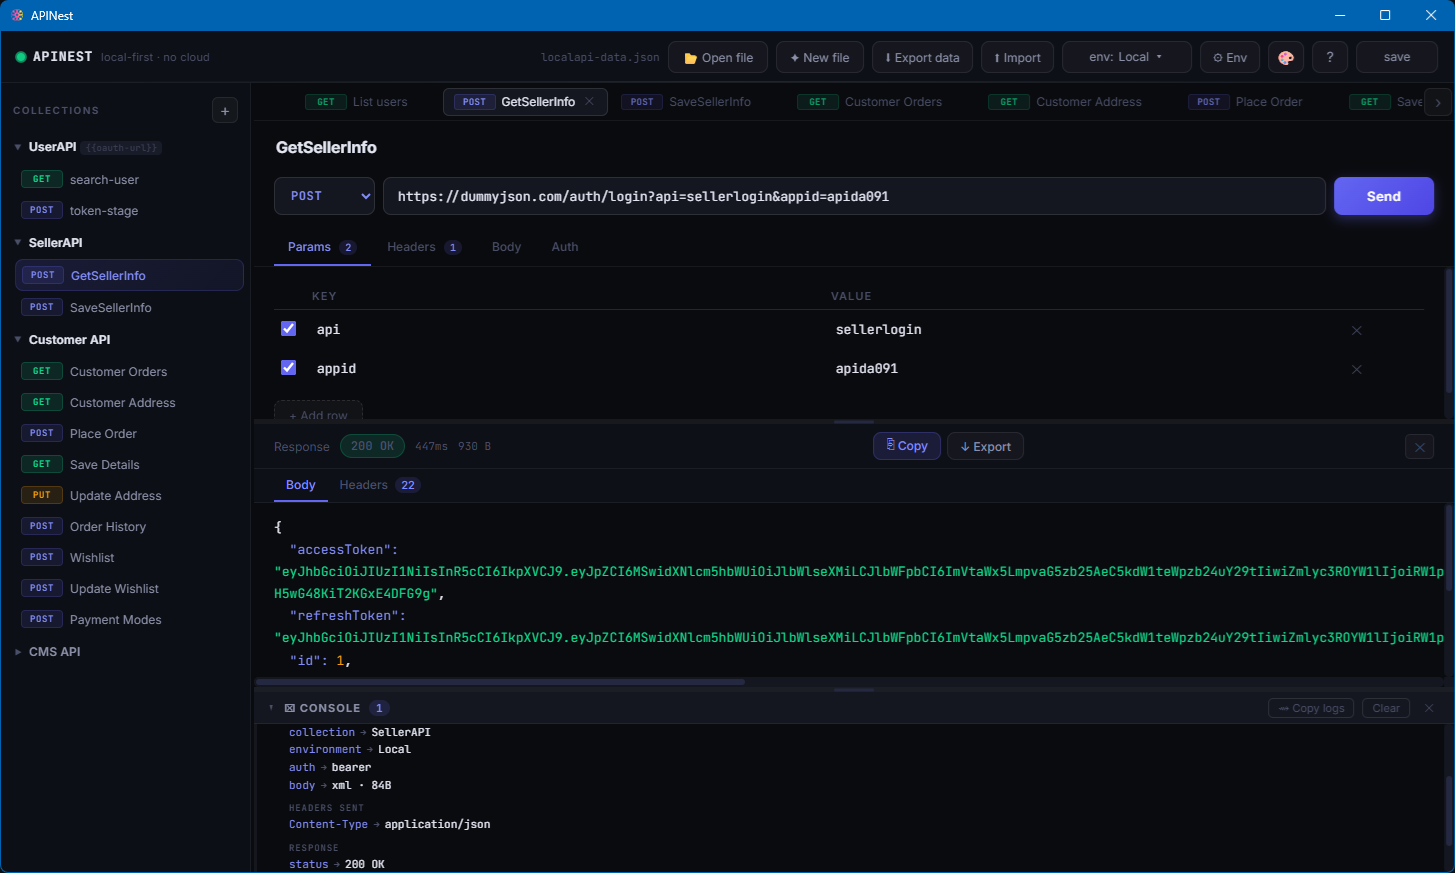Viewport: 1455px width, 873px height.
Task: Click the APINest app logo in title bar
Action: point(17,15)
